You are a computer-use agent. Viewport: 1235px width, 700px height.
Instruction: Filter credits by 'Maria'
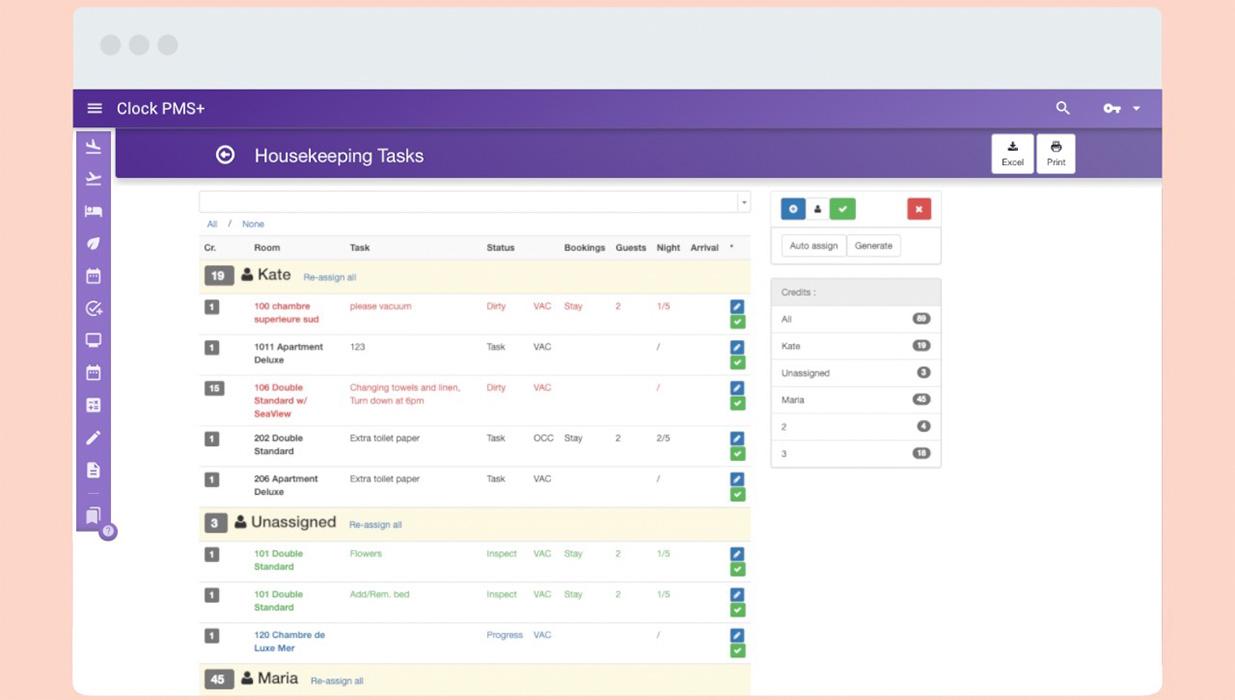pos(856,400)
